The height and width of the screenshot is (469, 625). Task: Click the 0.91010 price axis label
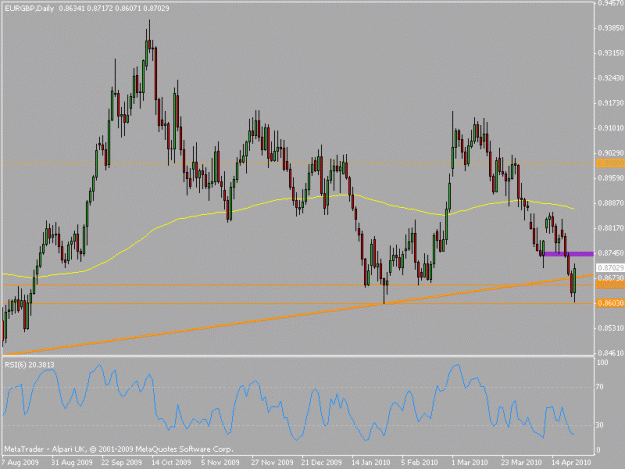610,128
